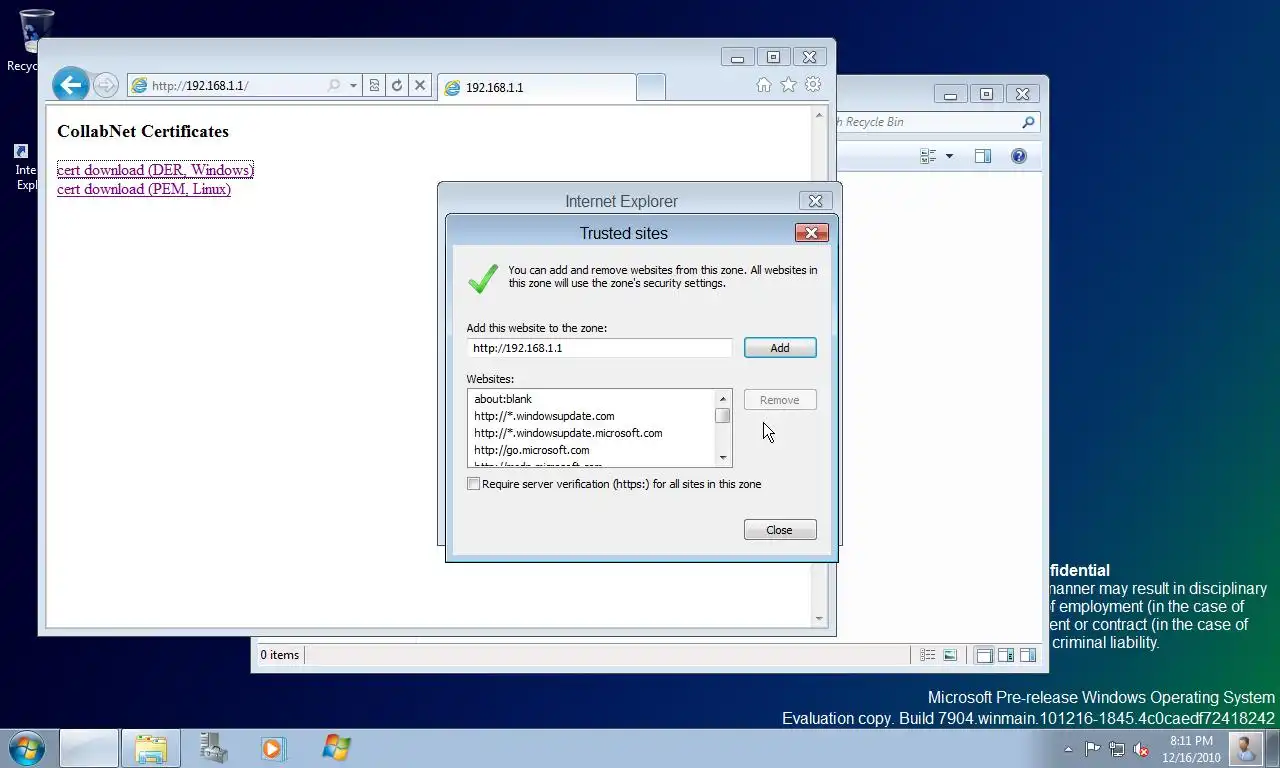Open cert download (DER, Windows) link
This screenshot has width=1280, height=768.
[x=155, y=170]
